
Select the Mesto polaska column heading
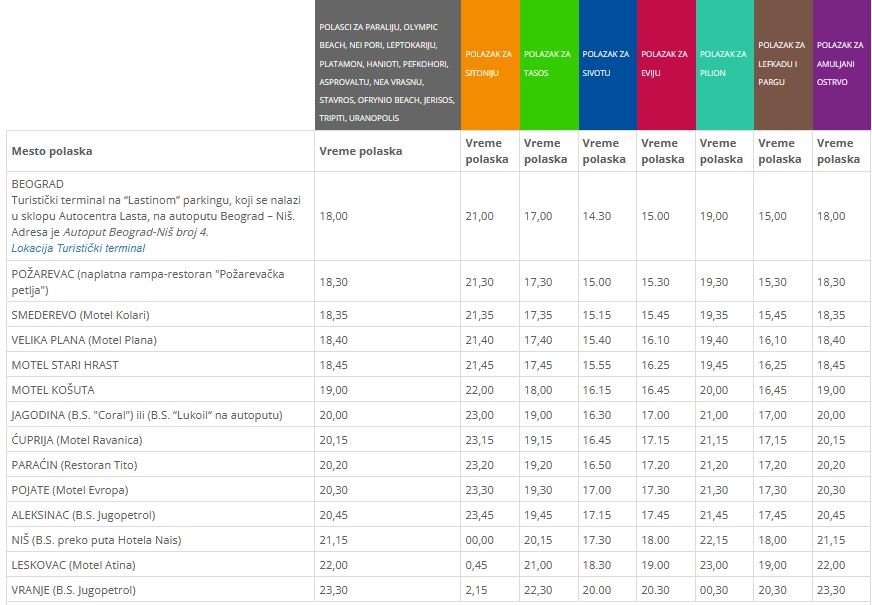click(52, 151)
